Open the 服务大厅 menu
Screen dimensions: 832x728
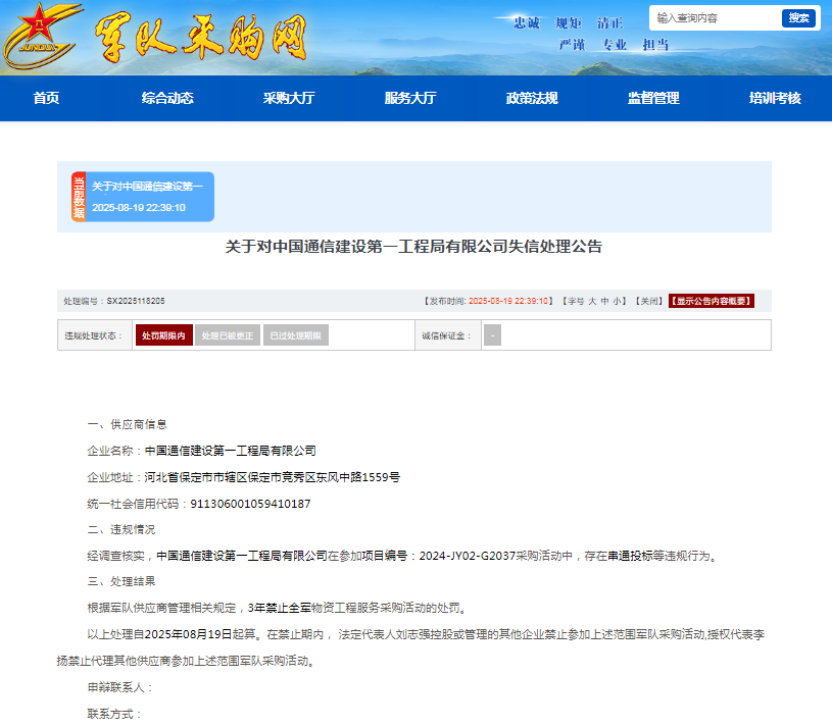pyautogui.click(x=411, y=98)
